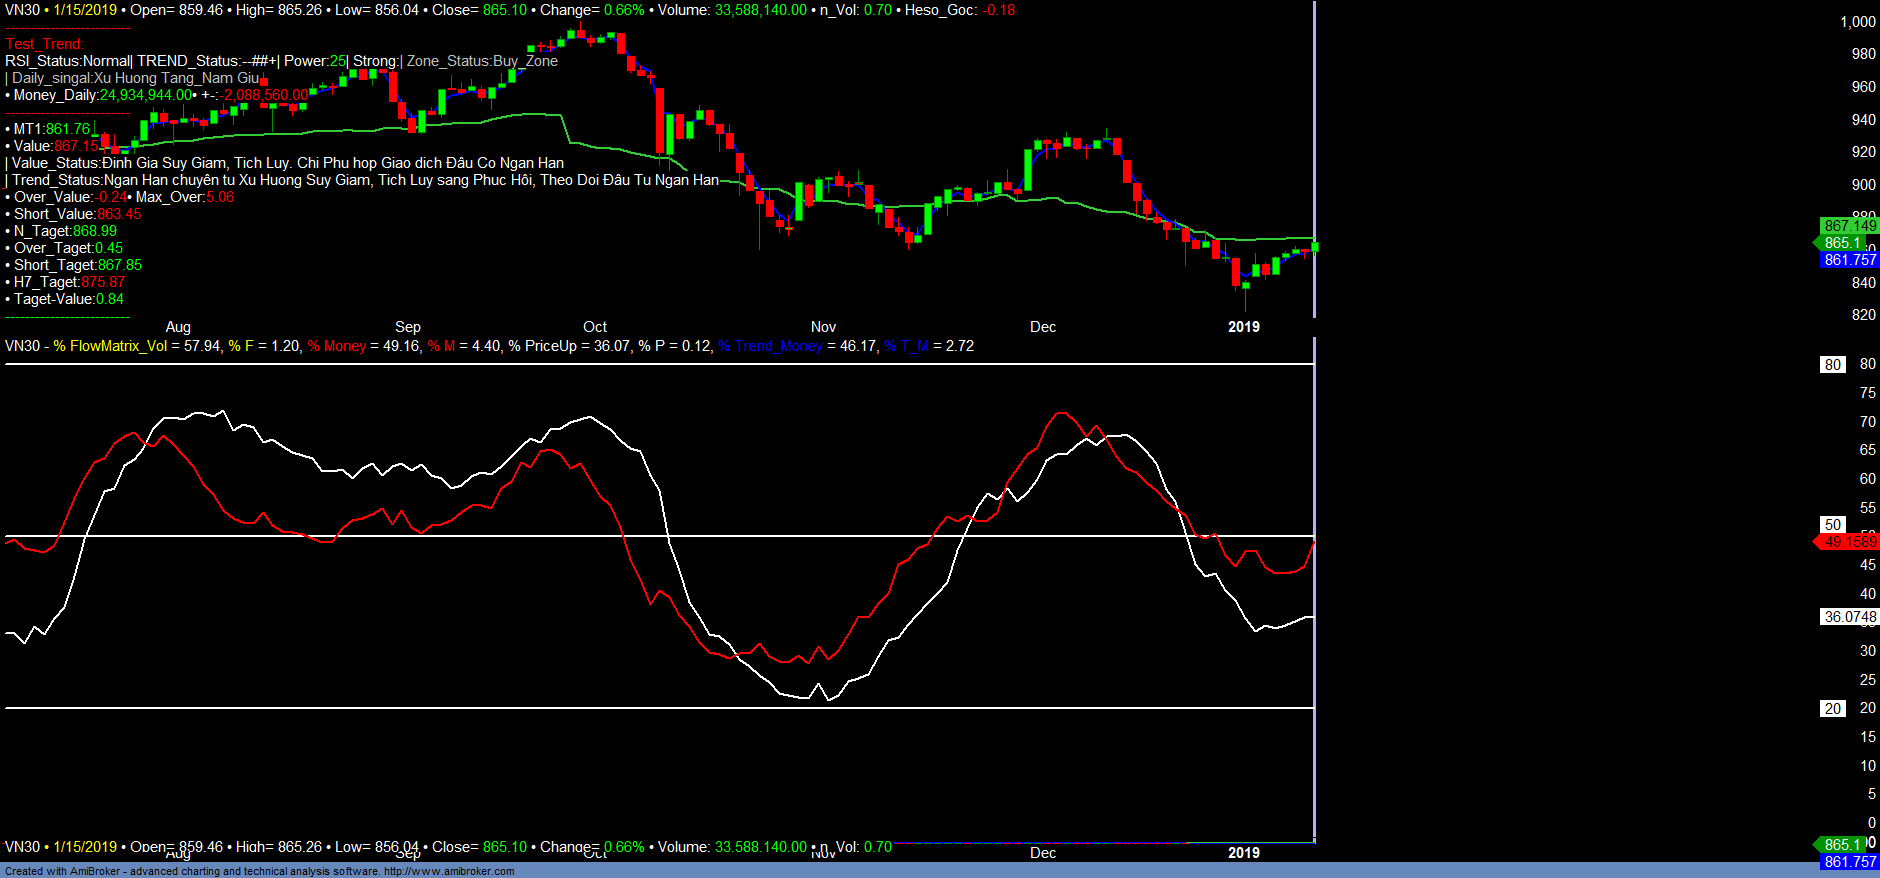Click the green 865.1 arrow label in price pane
Screen dimensions: 1880x878
pos(1841,243)
